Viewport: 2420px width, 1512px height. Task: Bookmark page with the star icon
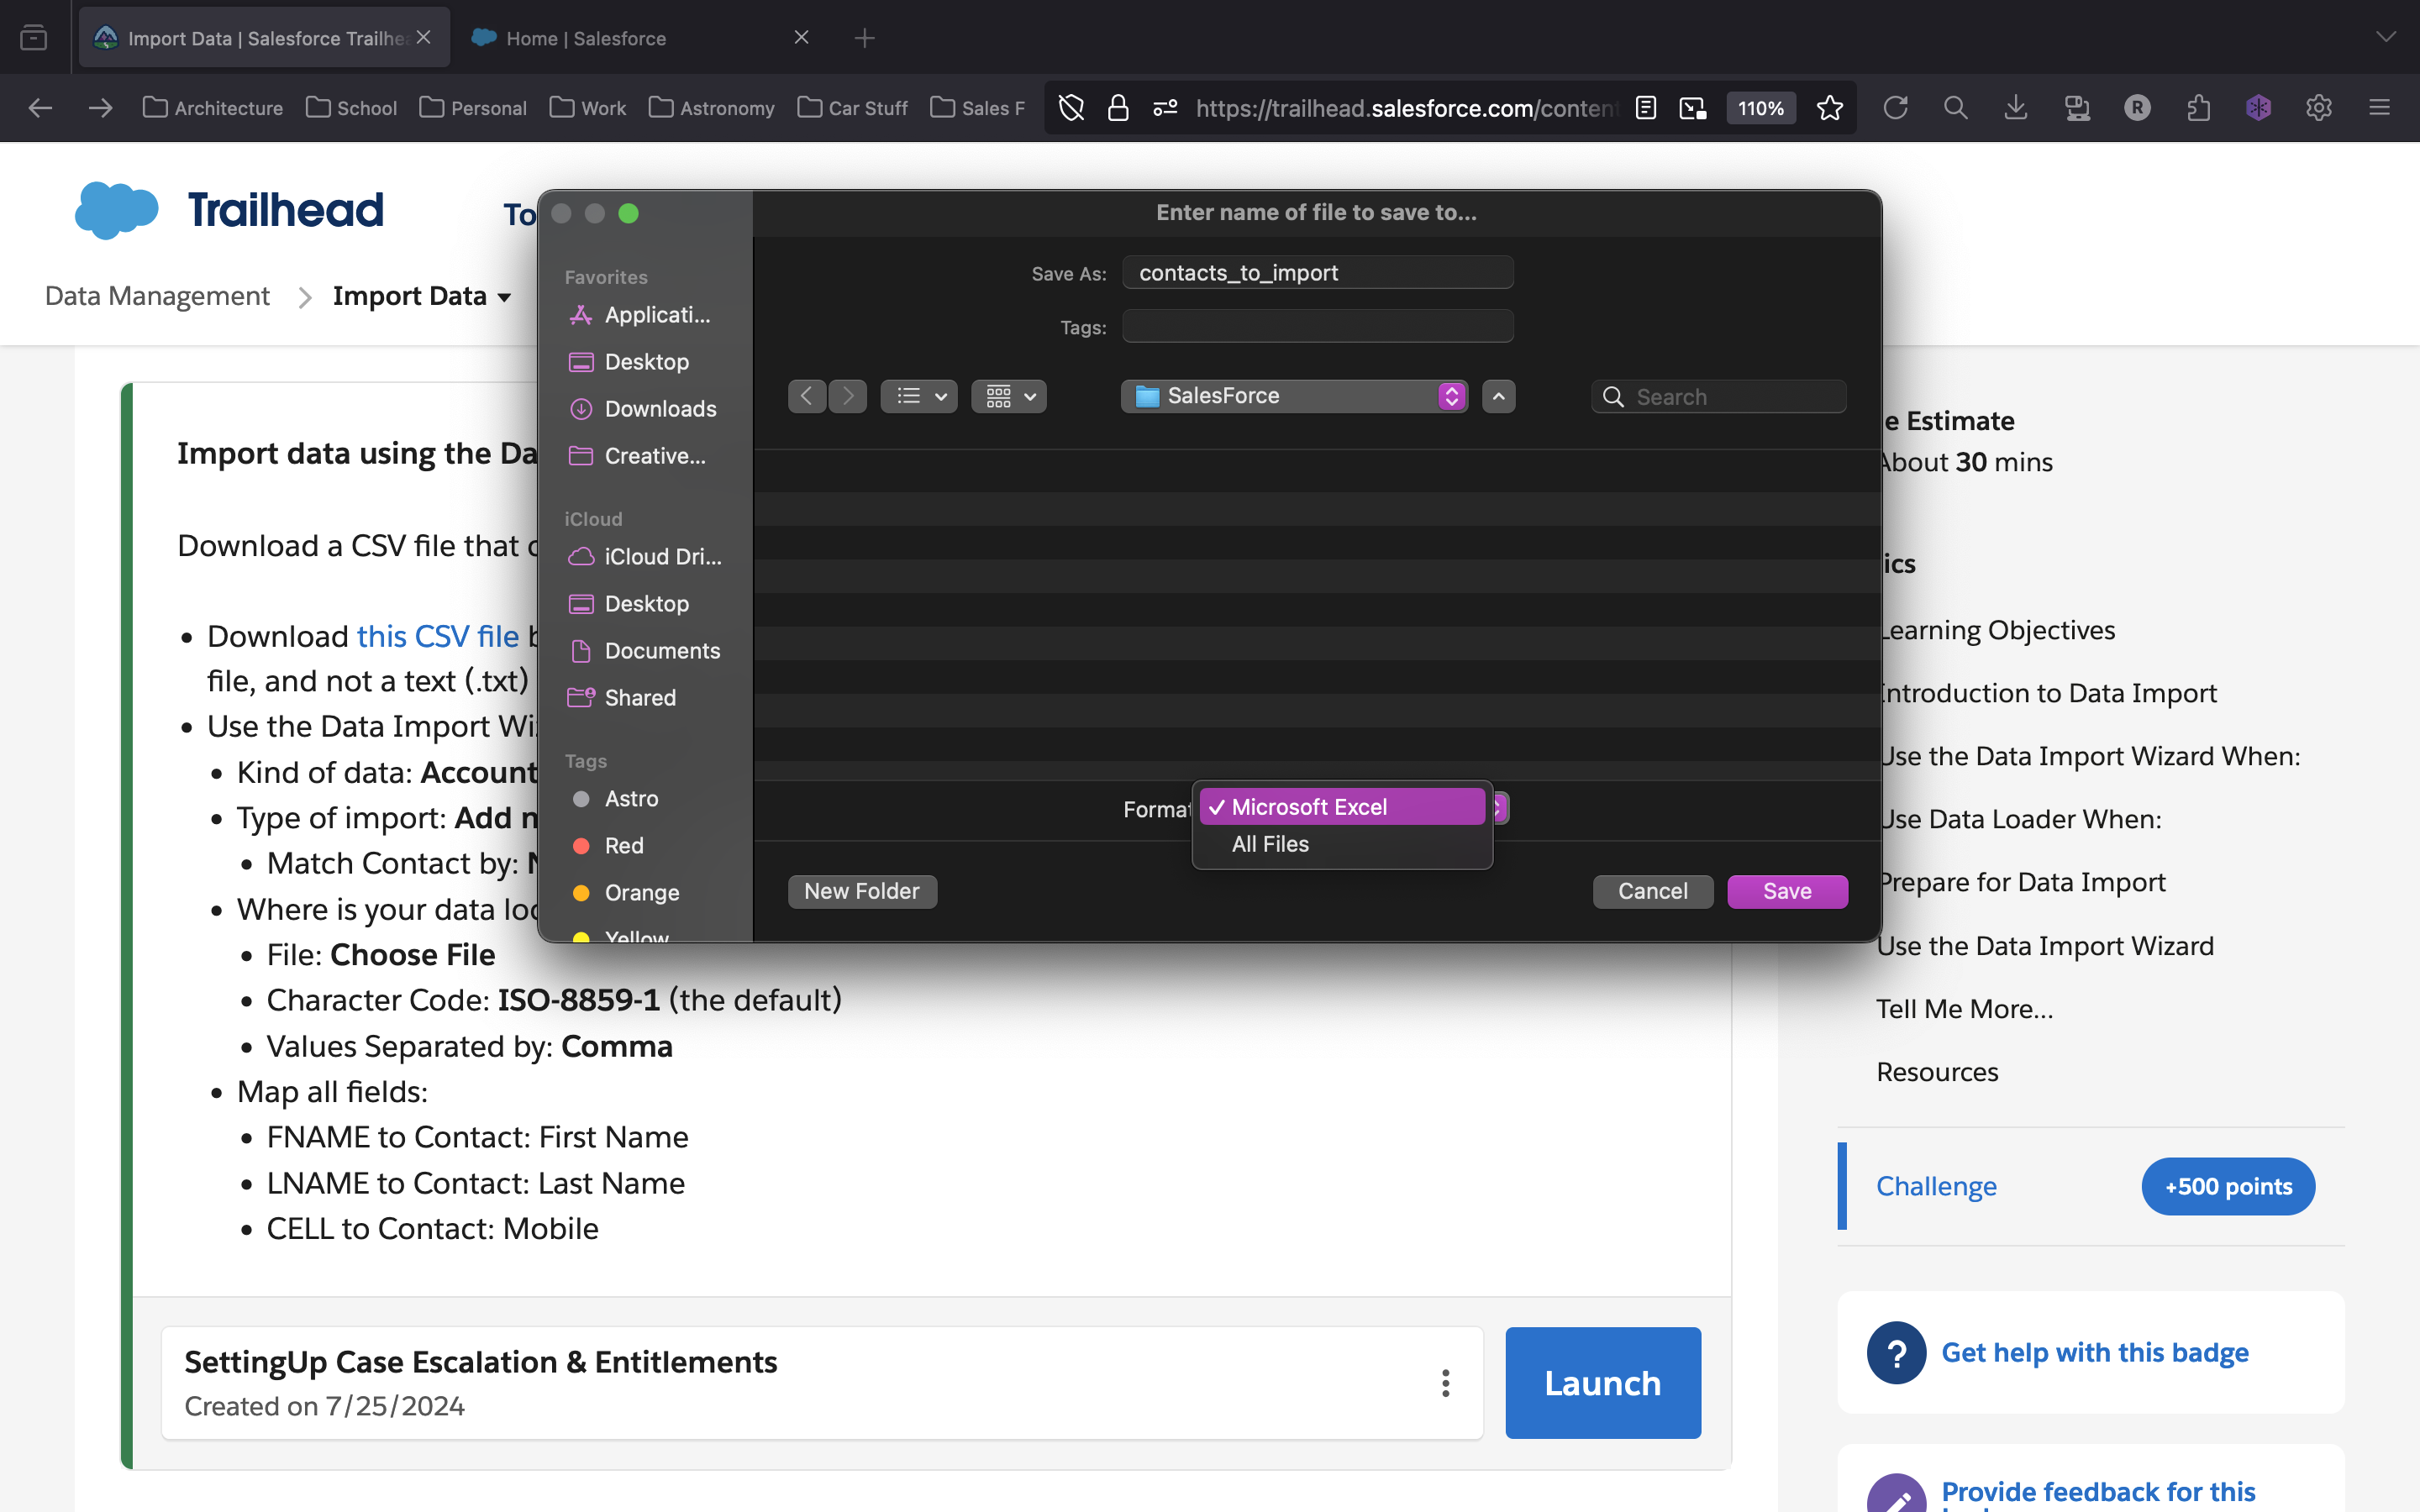tap(1829, 108)
